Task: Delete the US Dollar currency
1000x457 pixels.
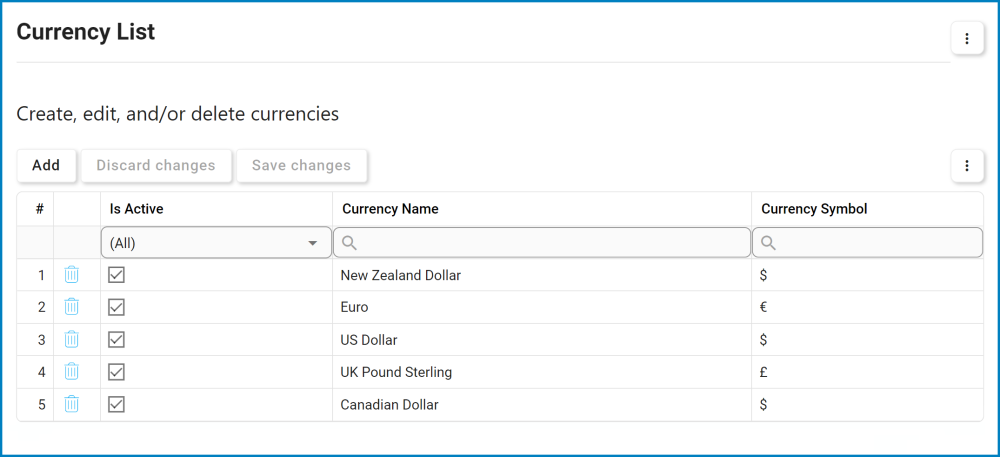Action: [72, 340]
